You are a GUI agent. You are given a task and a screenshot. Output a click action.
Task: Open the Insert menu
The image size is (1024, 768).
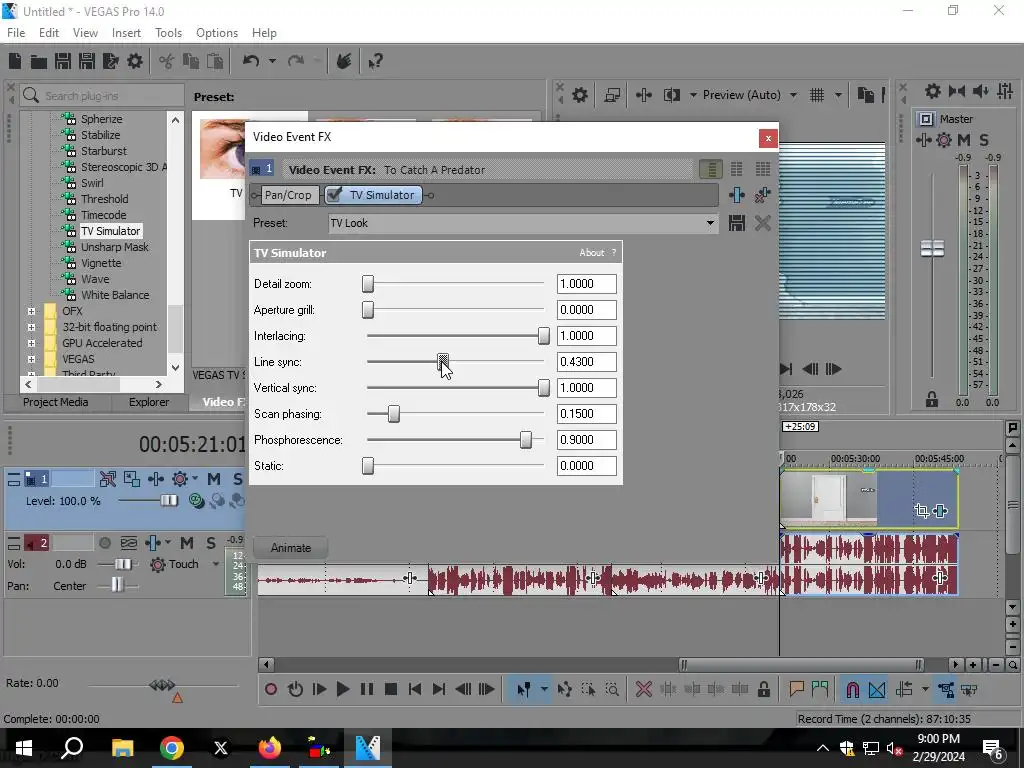pos(126,33)
